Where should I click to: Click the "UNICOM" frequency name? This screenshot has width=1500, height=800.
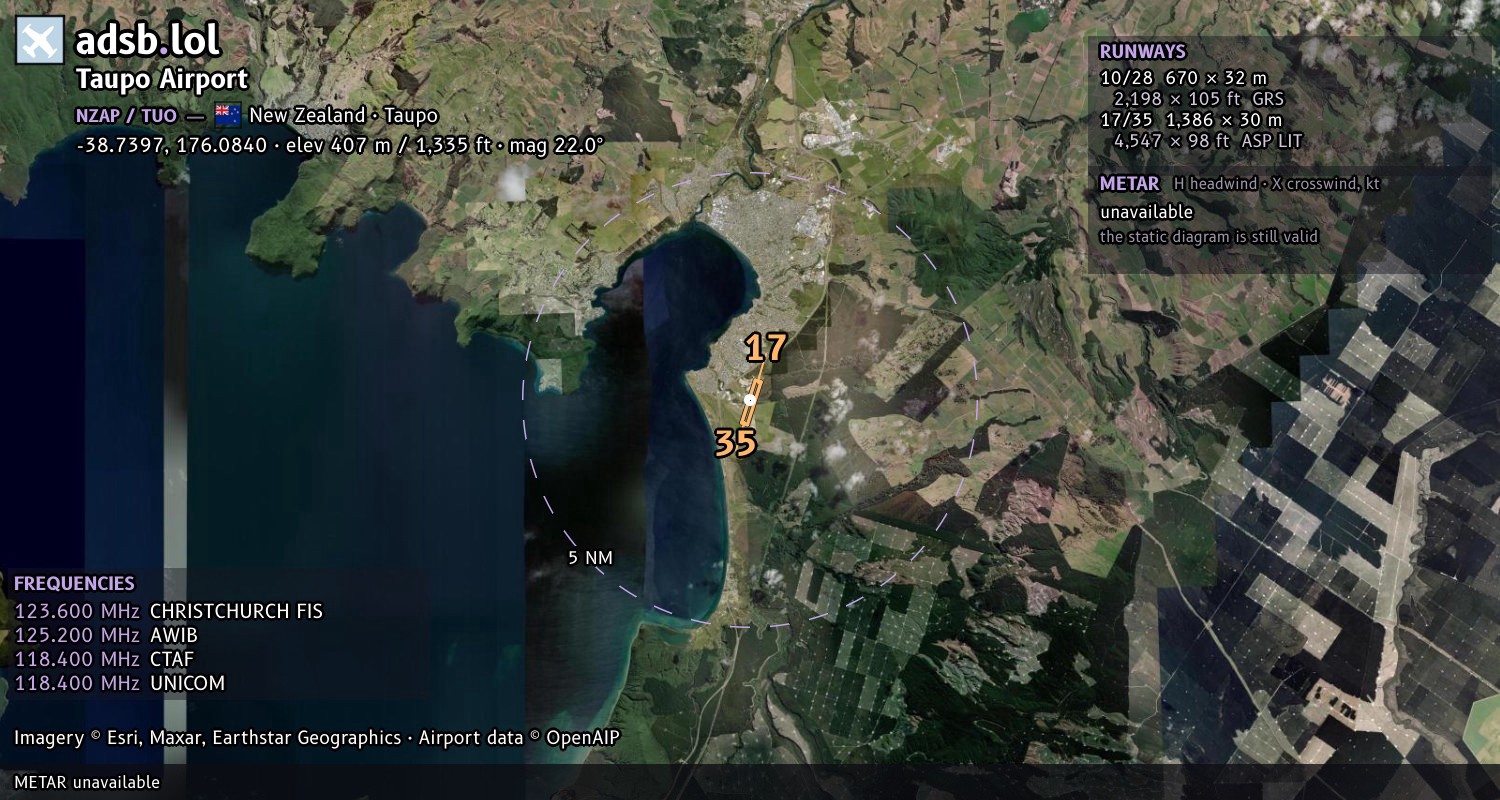pyautogui.click(x=187, y=683)
